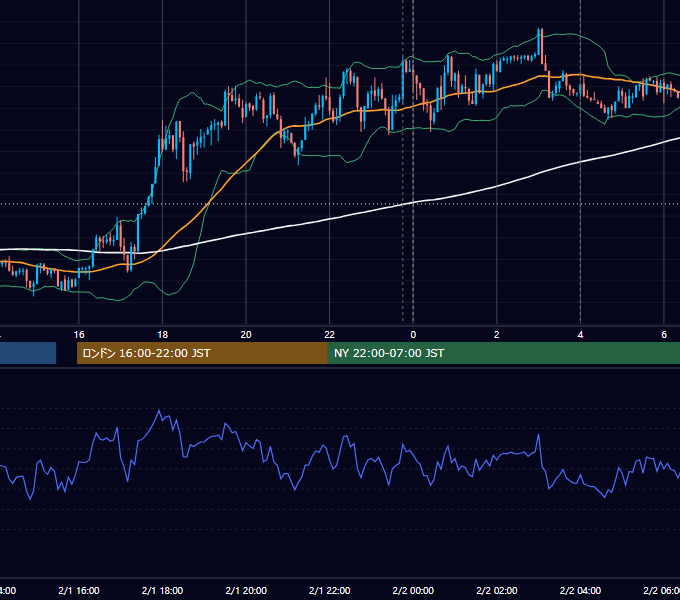680x600 pixels.
Task: Select the upper time axis label 2
Action: 497,335
